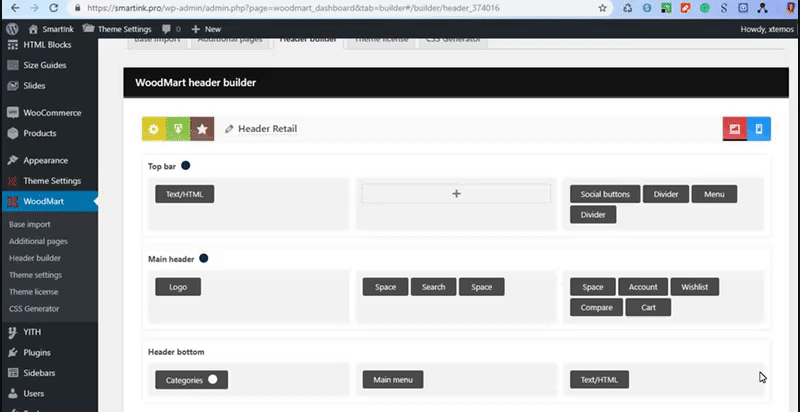Open comments bubble in admin bar
Image resolution: width=800 pixels, height=412 pixels.
171,29
